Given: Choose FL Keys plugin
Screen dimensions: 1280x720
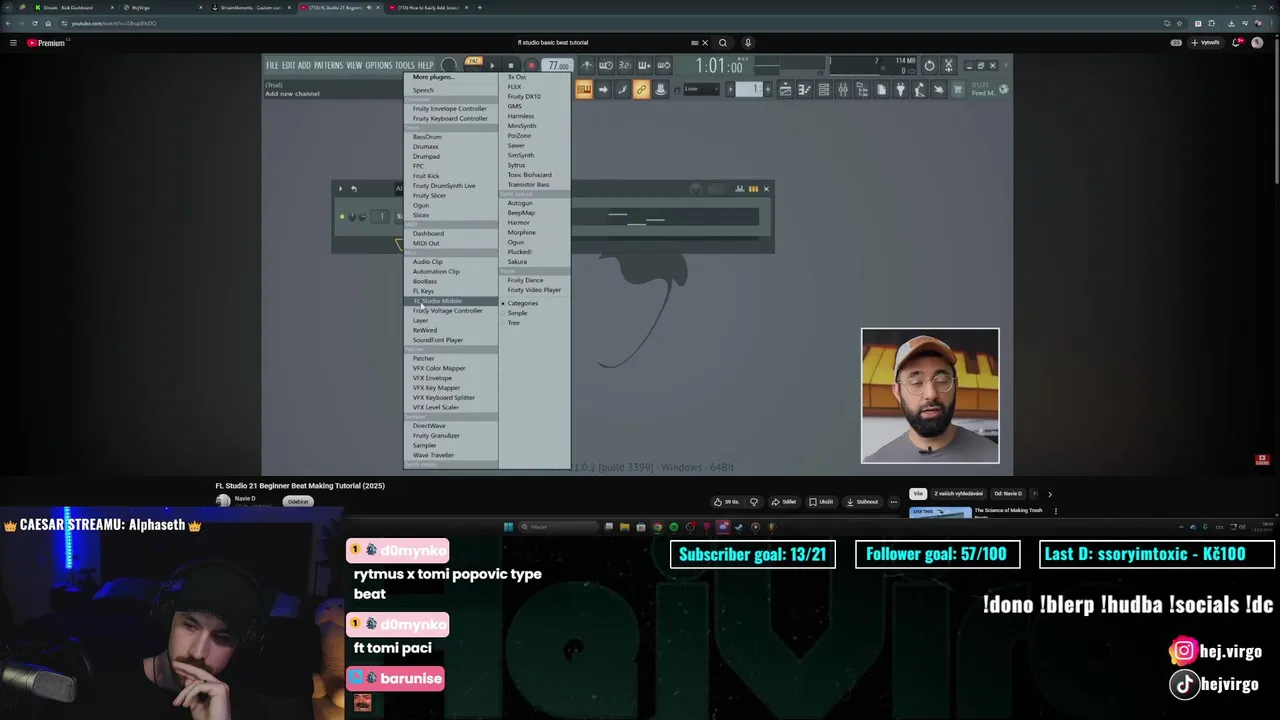Looking at the screenshot, I should pos(423,291).
